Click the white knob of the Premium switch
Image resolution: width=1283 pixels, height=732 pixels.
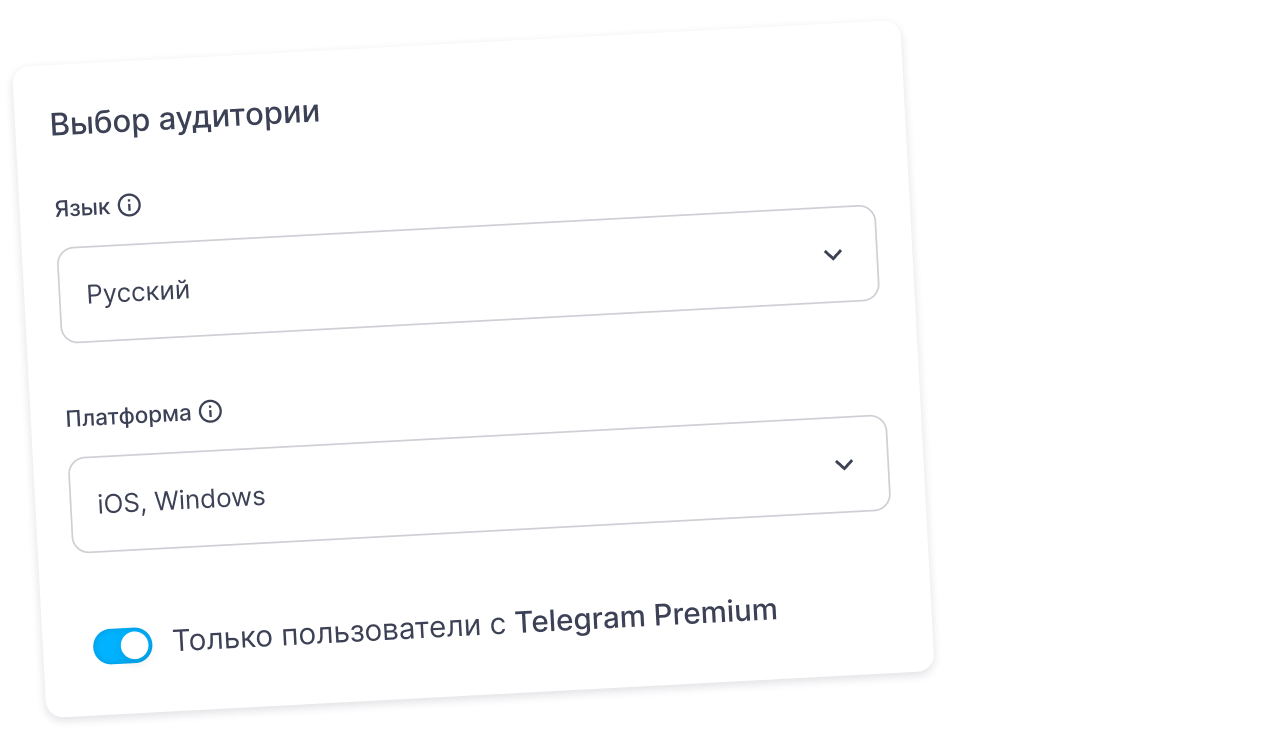point(136,645)
